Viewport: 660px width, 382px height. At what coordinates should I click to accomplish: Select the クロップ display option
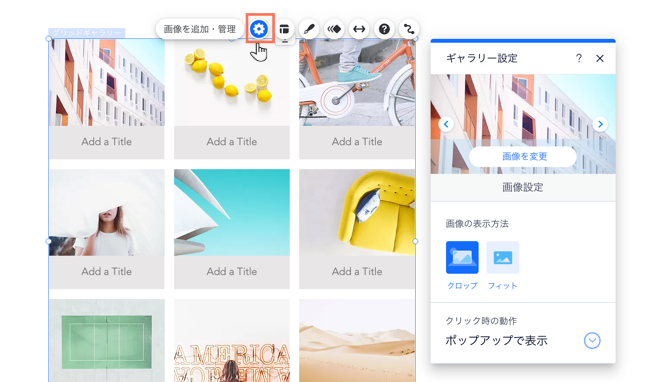(x=462, y=257)
